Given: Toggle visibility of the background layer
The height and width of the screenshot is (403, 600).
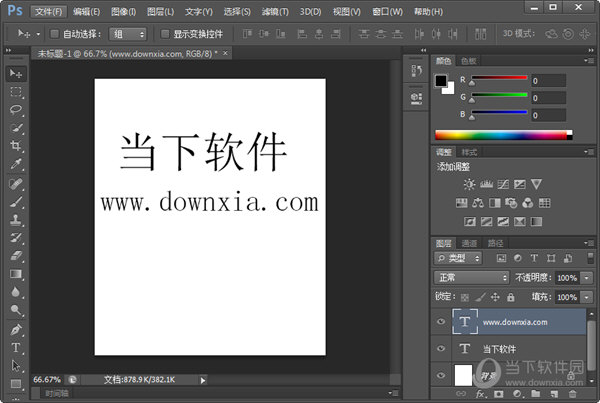Looking at the screenshot, I should click(441, 375).
